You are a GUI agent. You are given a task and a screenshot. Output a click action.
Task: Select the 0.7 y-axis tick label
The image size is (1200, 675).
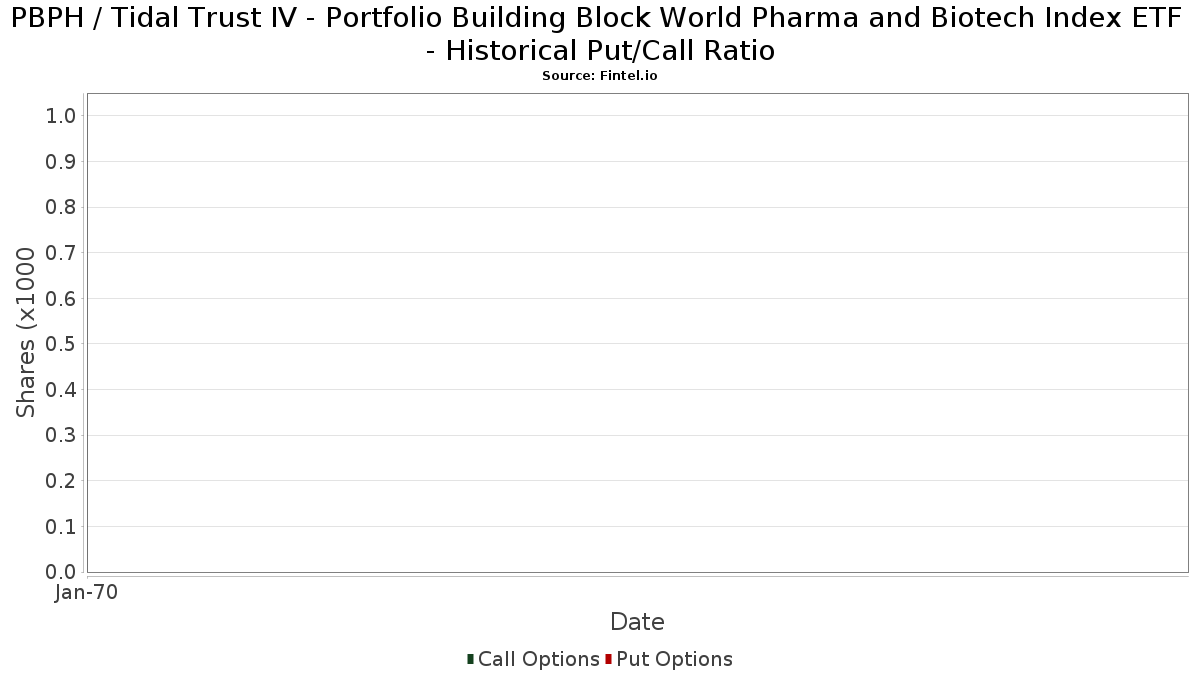[x=61, y=253]
